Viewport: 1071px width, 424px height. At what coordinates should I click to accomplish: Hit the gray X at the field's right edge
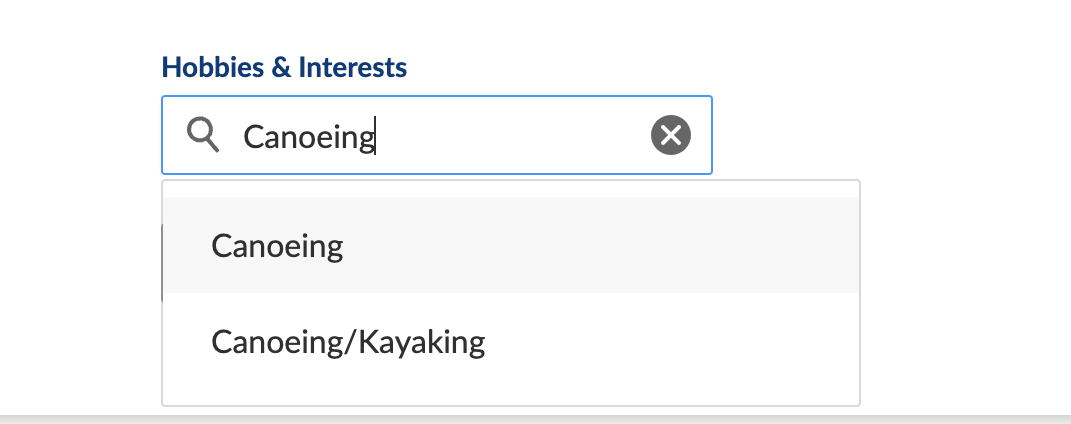pyautogui.click(x=671, y=135)
